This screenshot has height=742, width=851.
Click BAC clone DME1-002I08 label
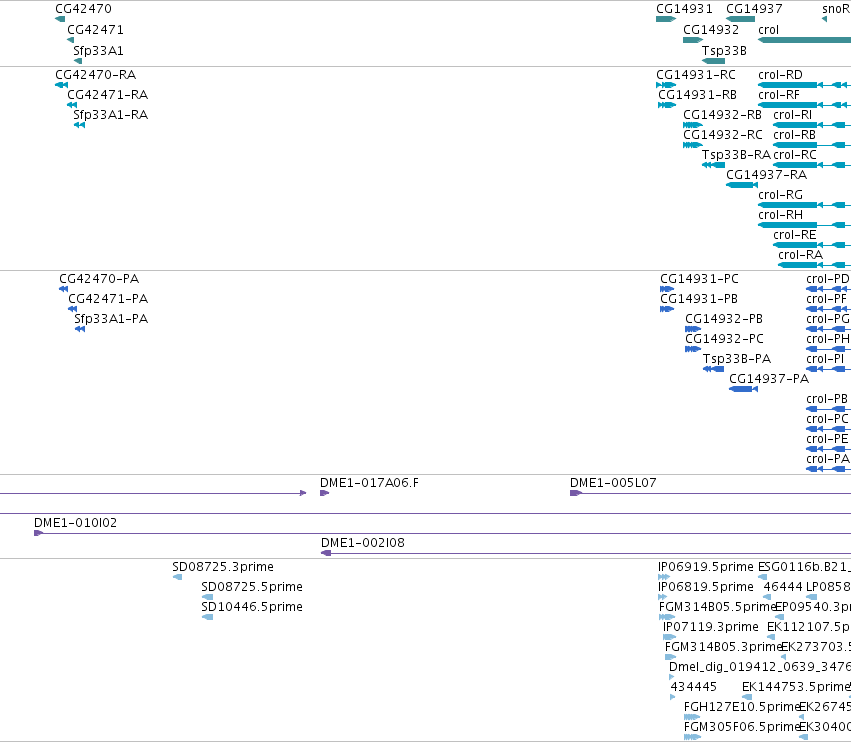pyautogui.click(x=363, y=543)
